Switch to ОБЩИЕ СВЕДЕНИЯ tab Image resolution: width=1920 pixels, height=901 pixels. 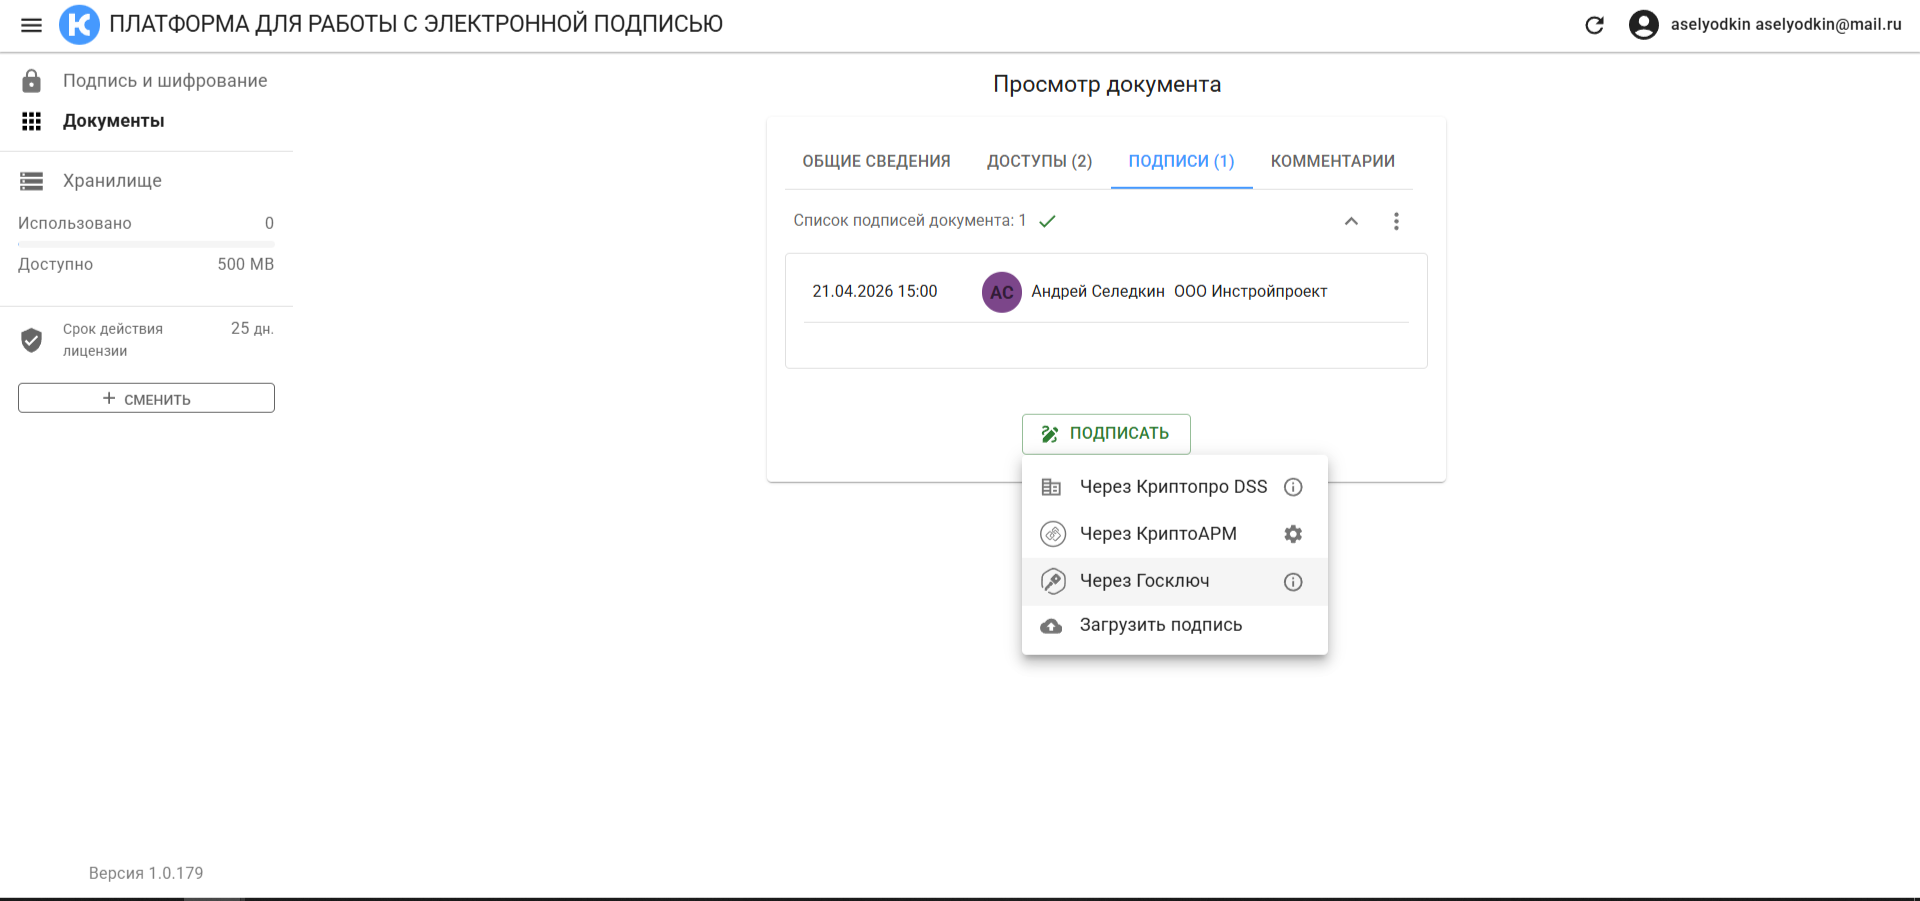tap(876, 161)
